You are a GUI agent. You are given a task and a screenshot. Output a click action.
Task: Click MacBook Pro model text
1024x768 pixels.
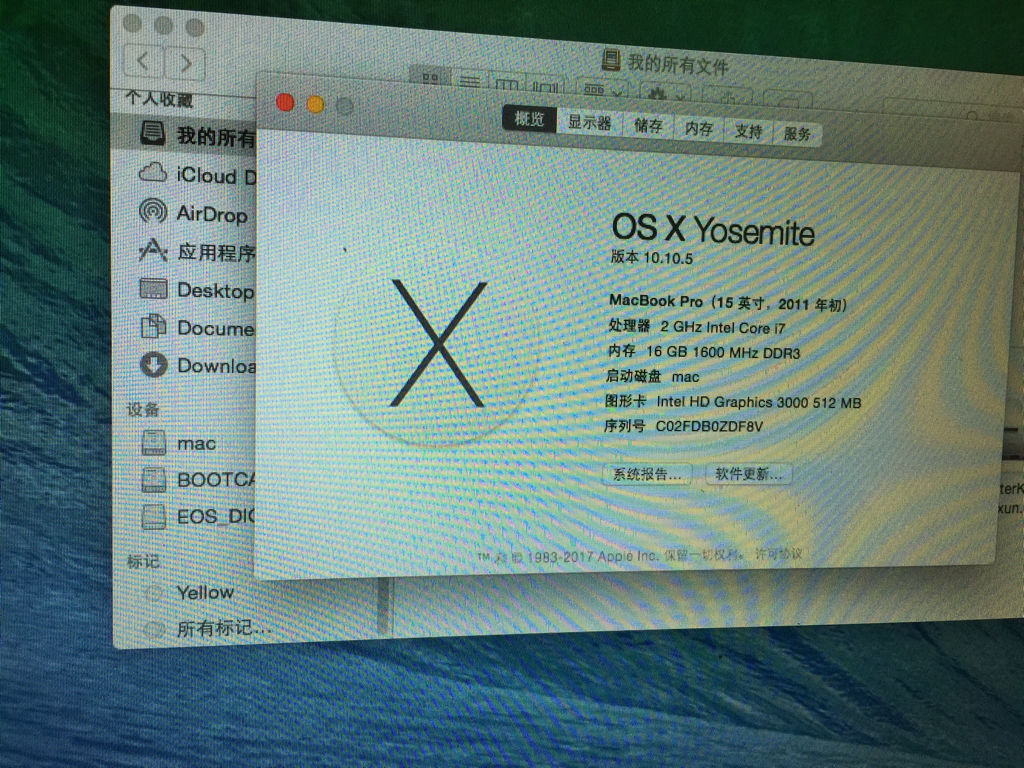tap(728, 302)
